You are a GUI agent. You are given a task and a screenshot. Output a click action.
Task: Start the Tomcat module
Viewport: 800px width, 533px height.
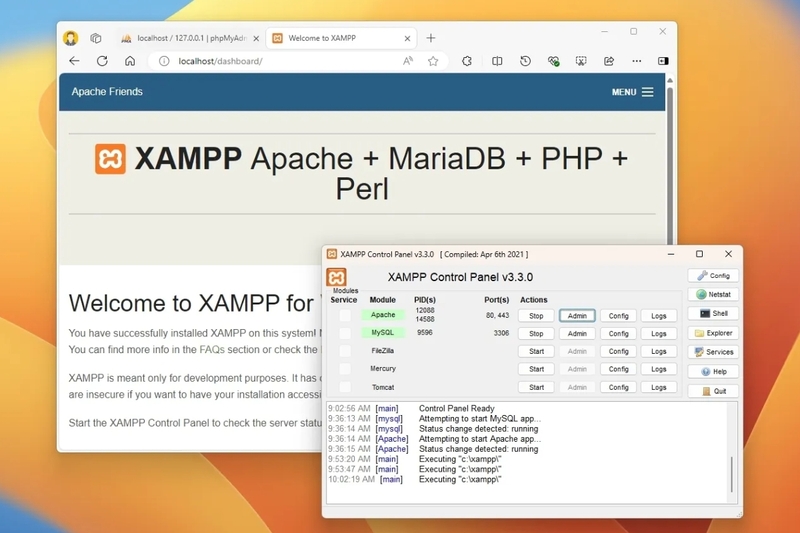tap(536, 388)
